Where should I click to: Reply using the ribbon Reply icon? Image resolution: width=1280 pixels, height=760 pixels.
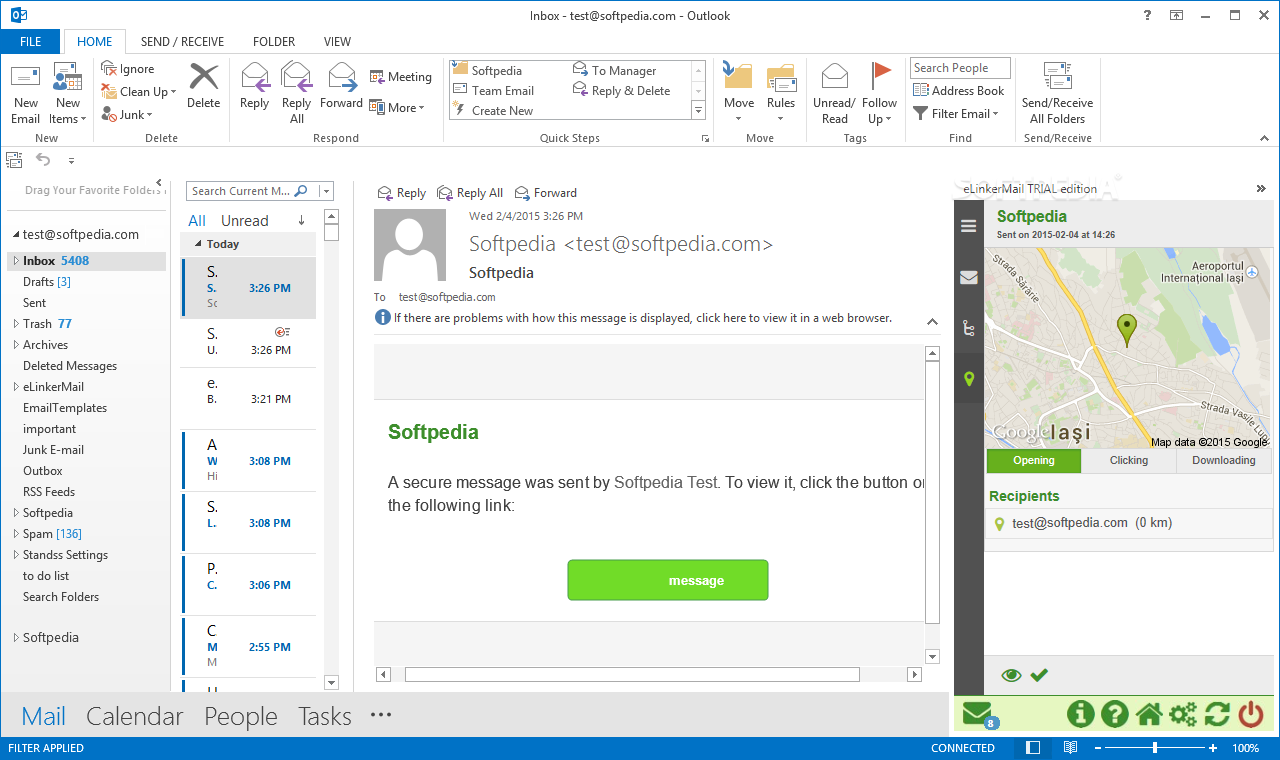pyautogui.click(x=255, y=86)
